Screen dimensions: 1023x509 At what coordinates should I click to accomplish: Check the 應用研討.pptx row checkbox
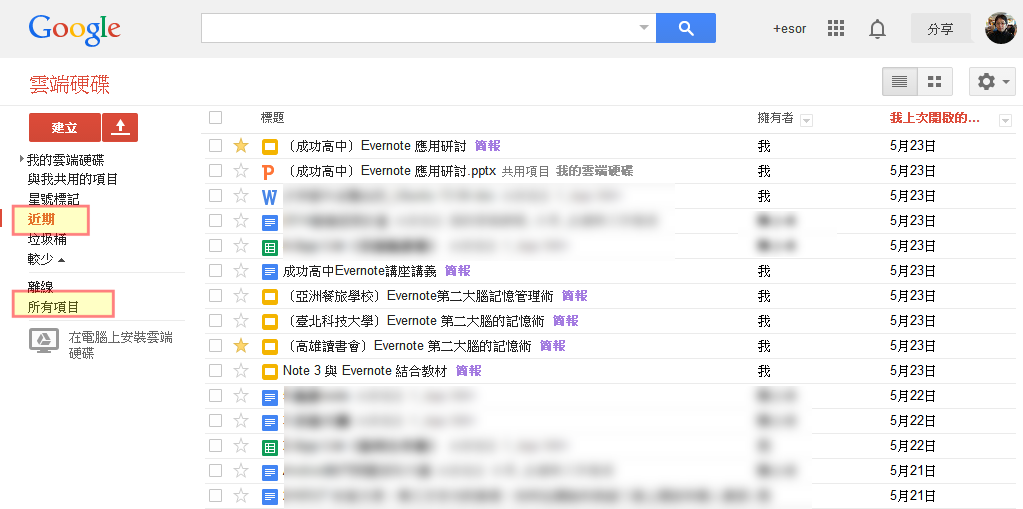[x=215, y=170]
